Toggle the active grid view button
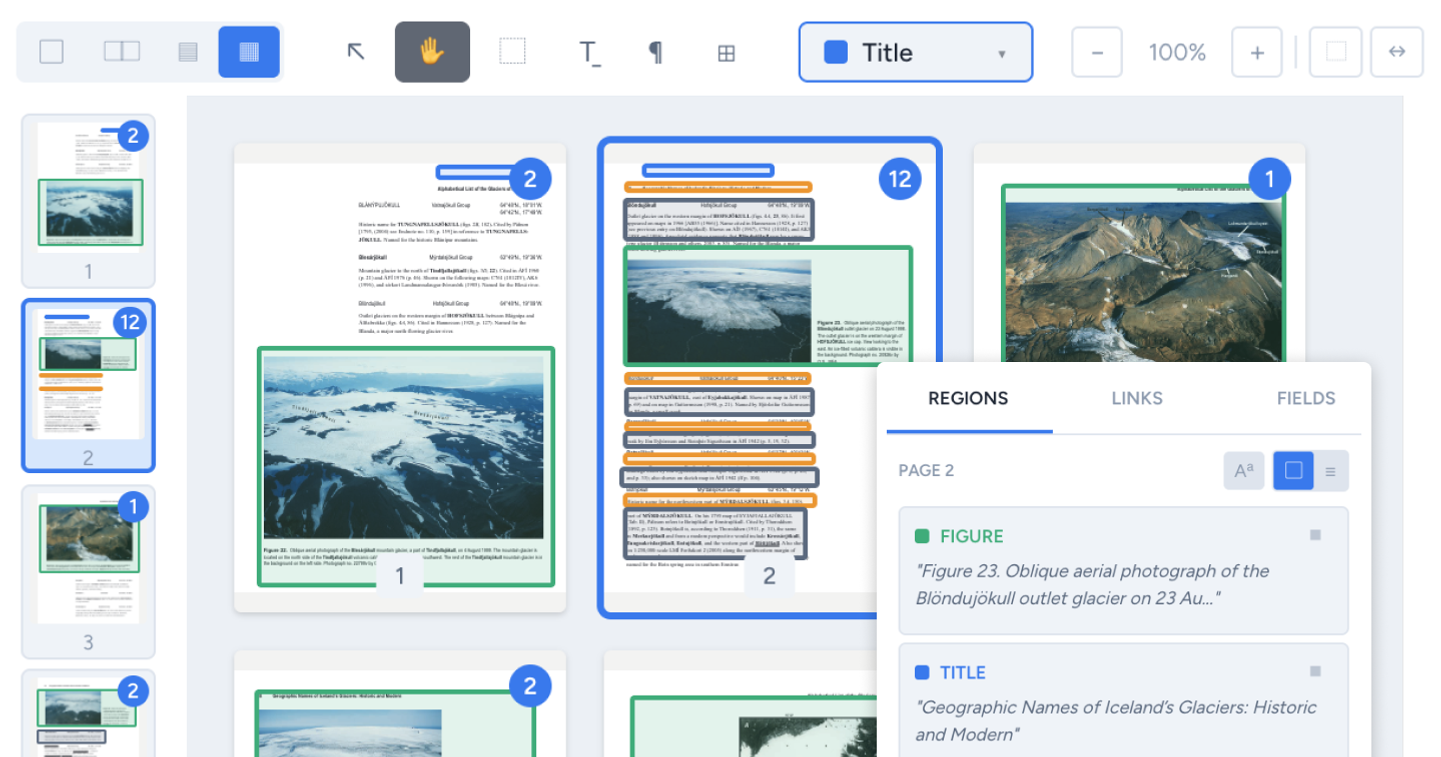Image resolution: width=1441 pixels, height=757 pixels. [x=249, y=52]
